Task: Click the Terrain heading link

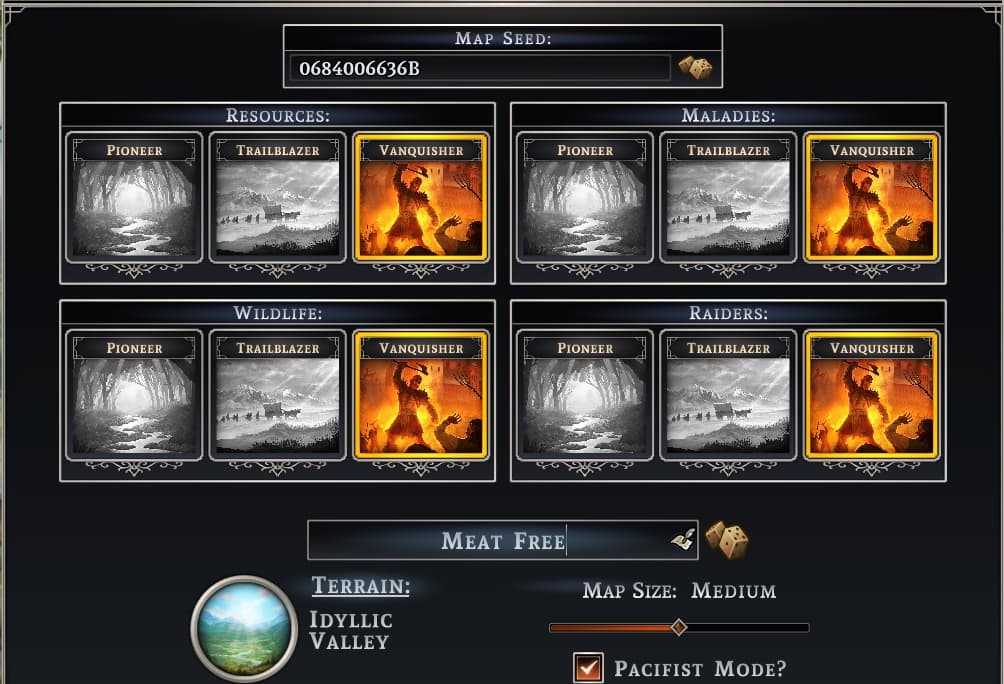Action: click(x=361, y=585)
